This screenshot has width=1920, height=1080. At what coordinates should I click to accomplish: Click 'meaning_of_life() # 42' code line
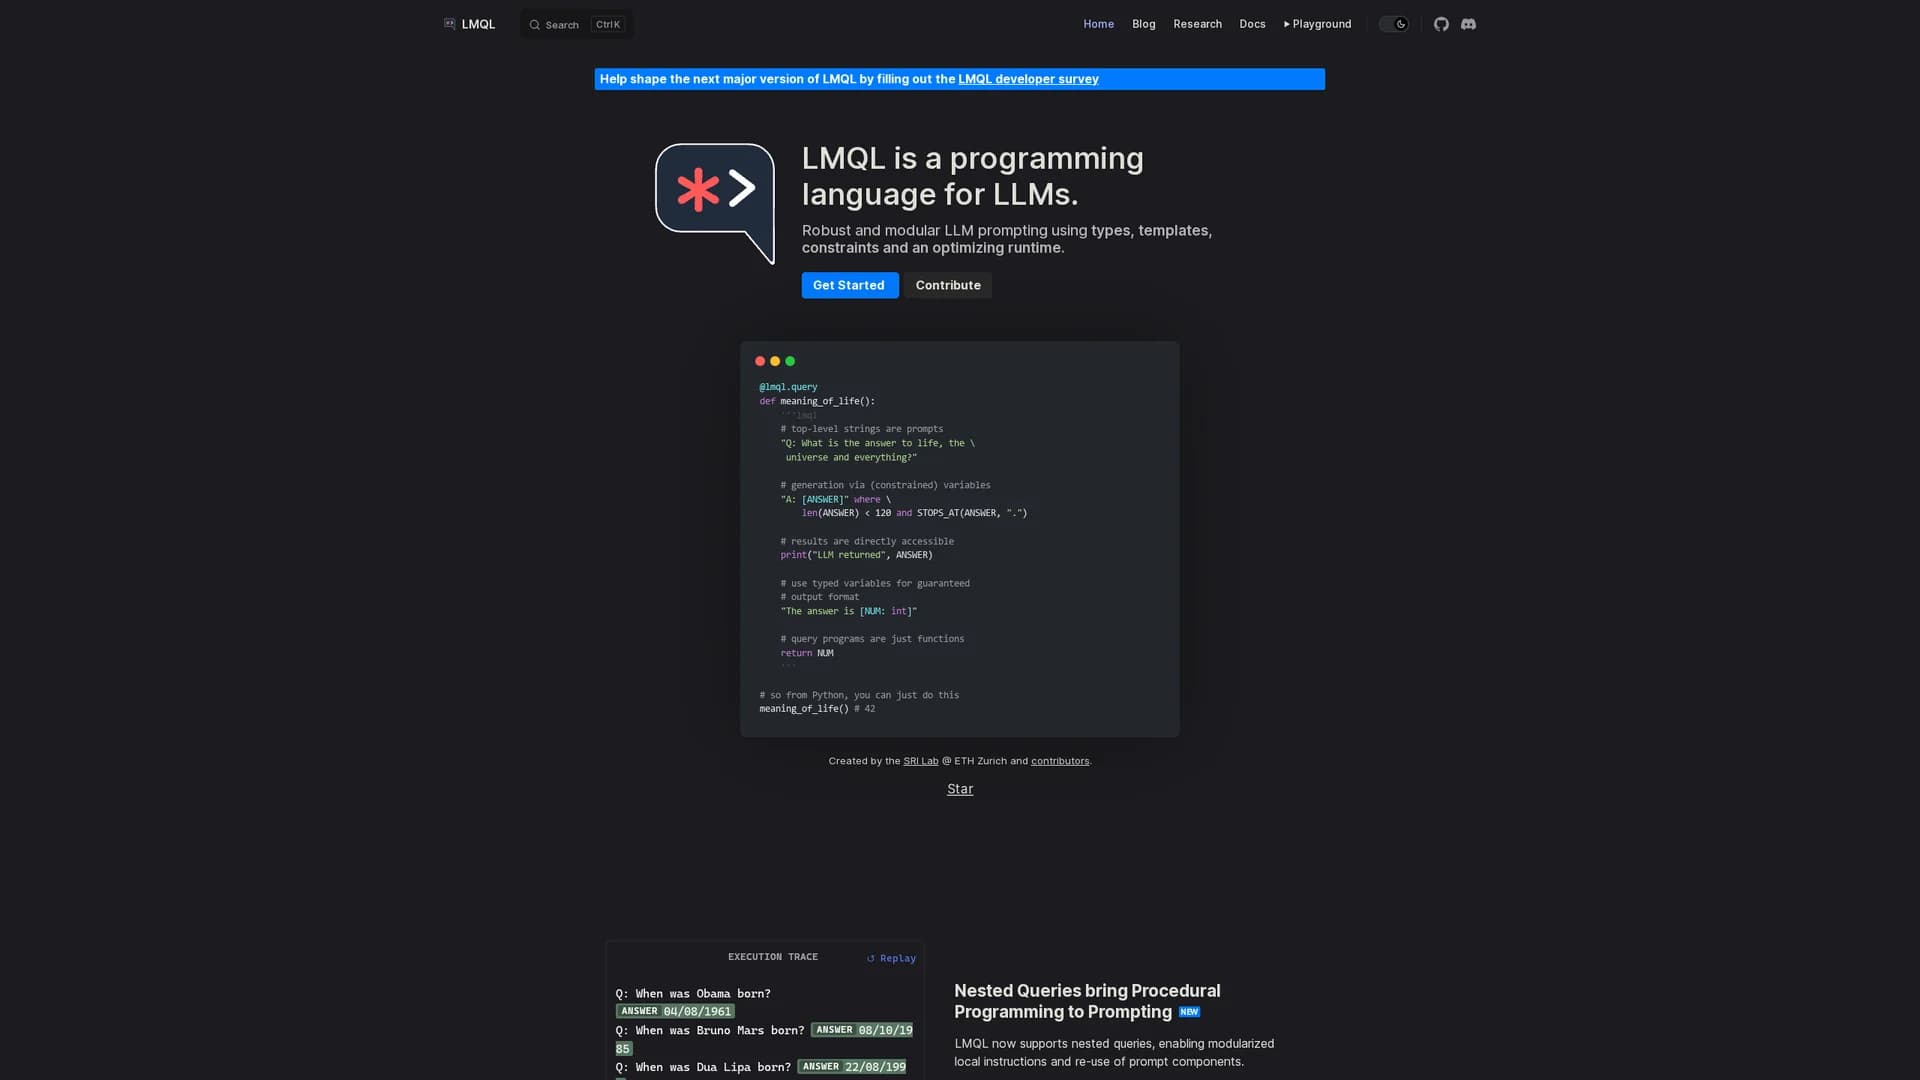[x=817, y=709]
